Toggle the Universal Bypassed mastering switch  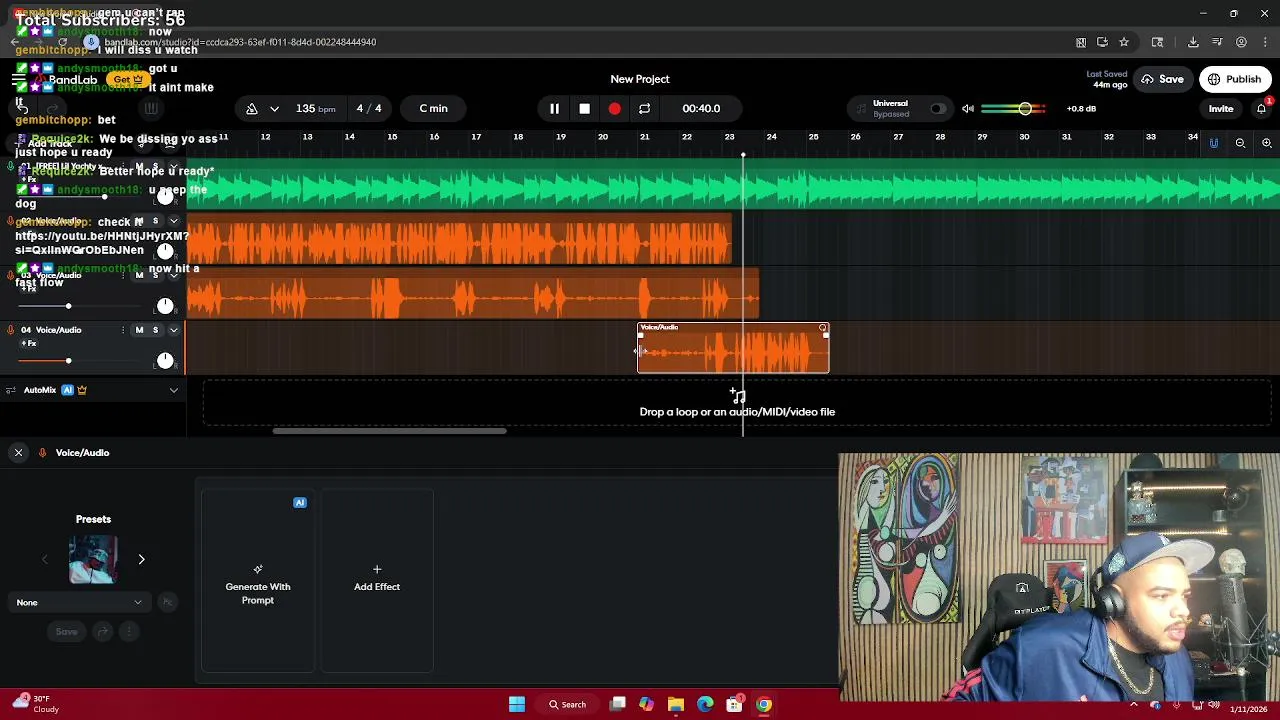coord(937,108)
